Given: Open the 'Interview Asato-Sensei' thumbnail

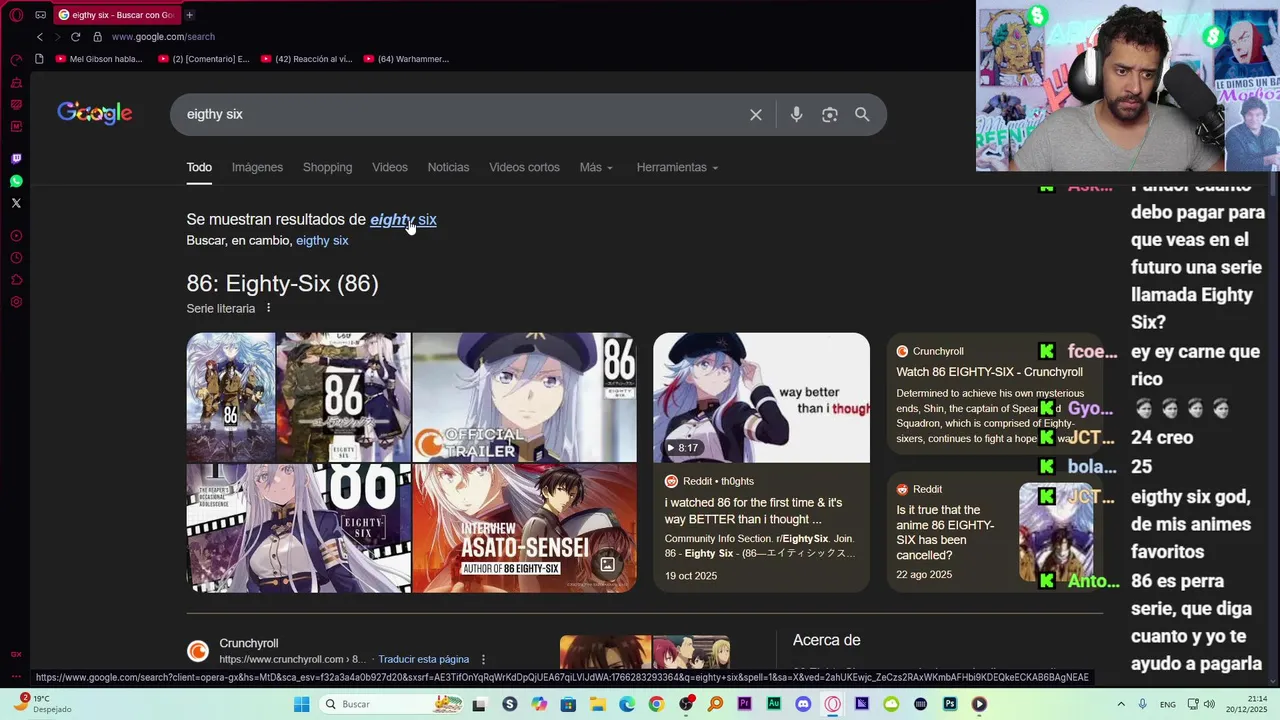Looking at the screenshot, I should [524, 528].
